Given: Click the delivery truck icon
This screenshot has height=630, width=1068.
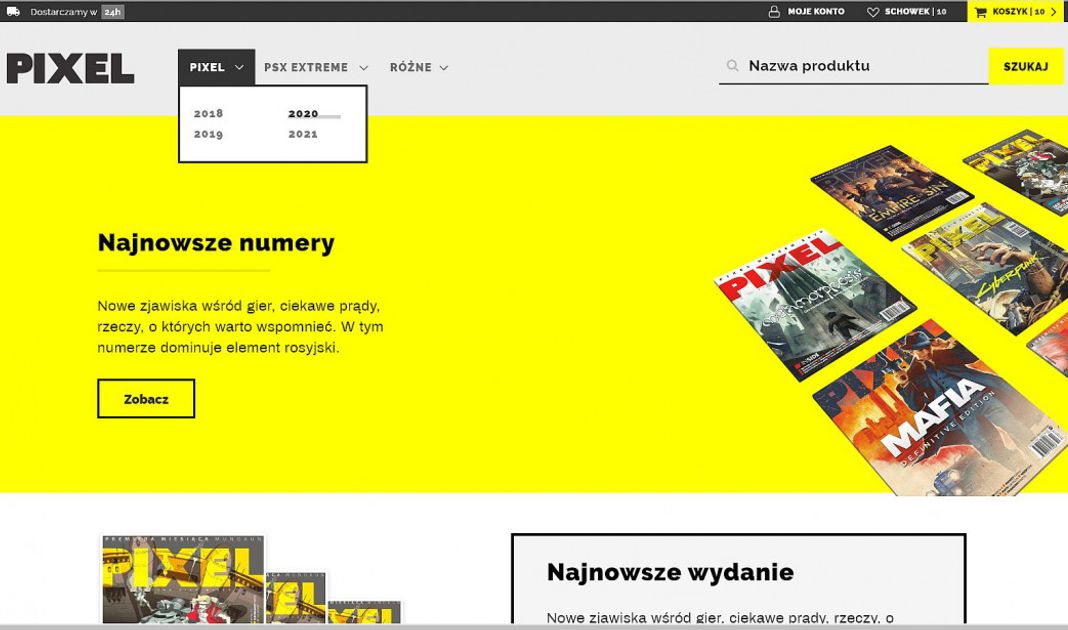Looking at the screenshot, I should (13, 12).
